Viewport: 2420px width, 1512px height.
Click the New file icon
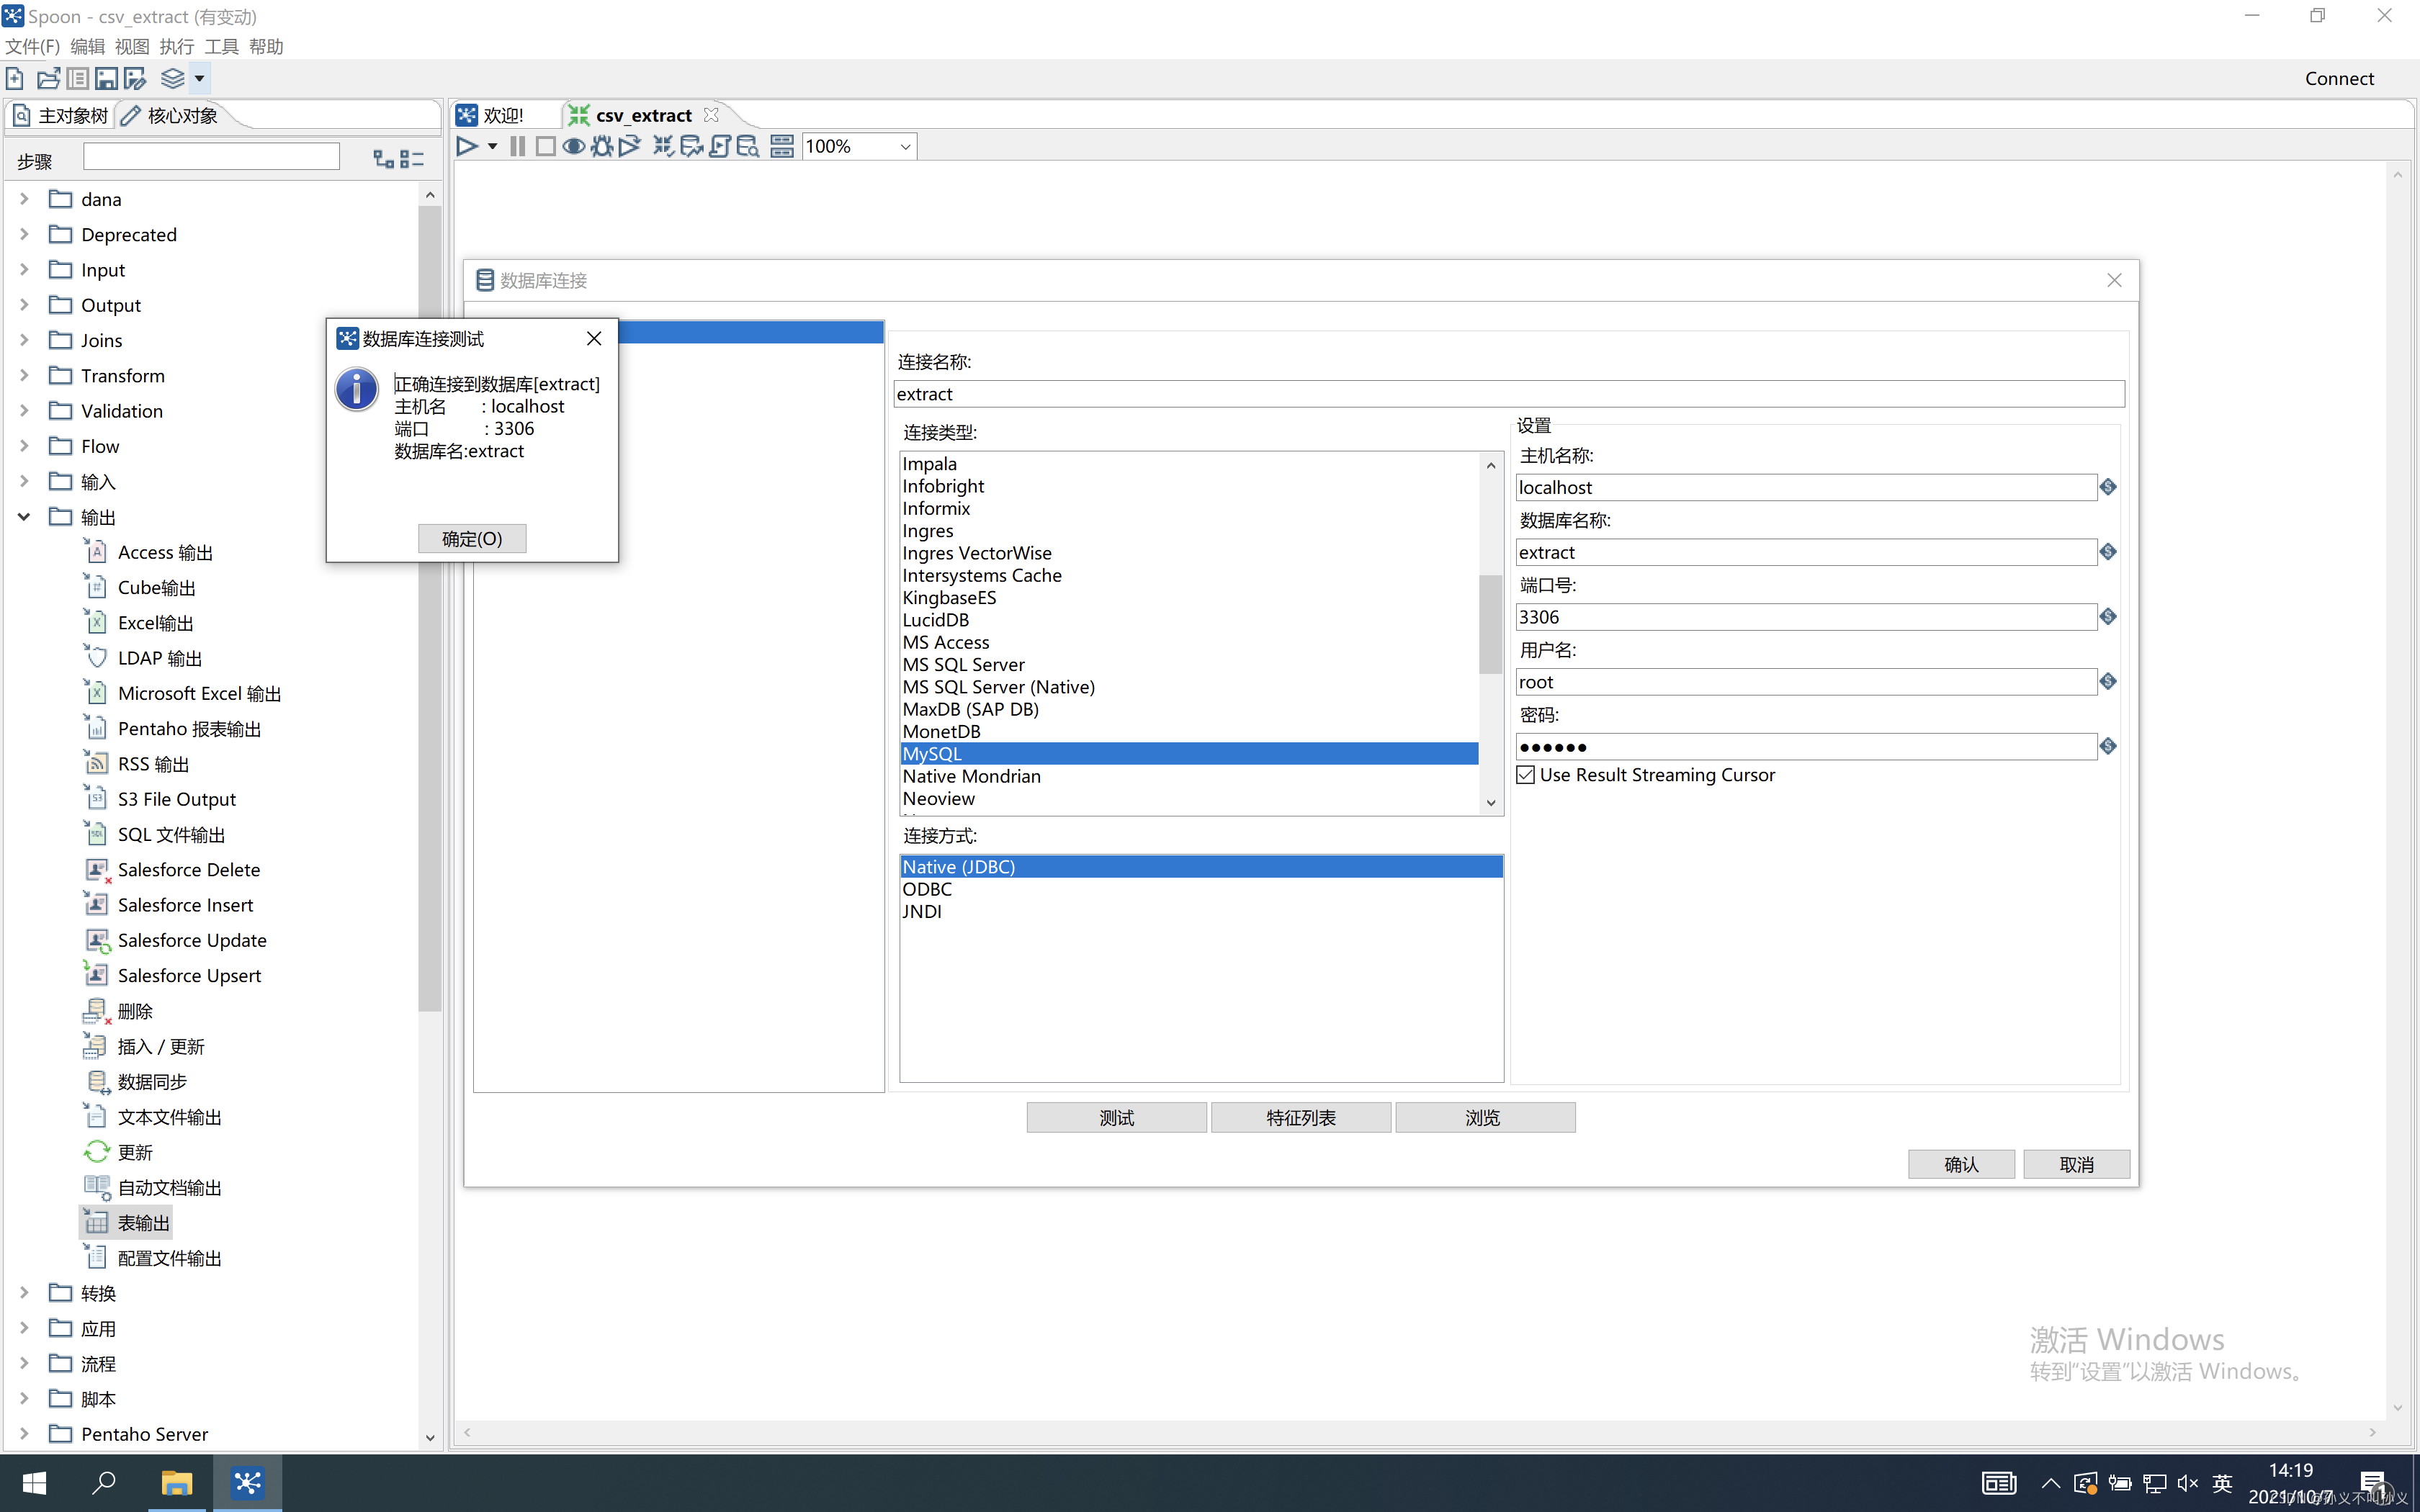(15, 78)
